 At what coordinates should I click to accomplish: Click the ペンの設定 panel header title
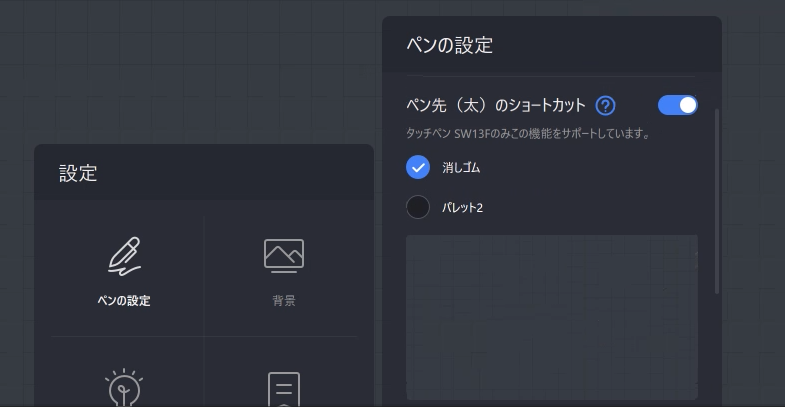[x=449, y=45]
